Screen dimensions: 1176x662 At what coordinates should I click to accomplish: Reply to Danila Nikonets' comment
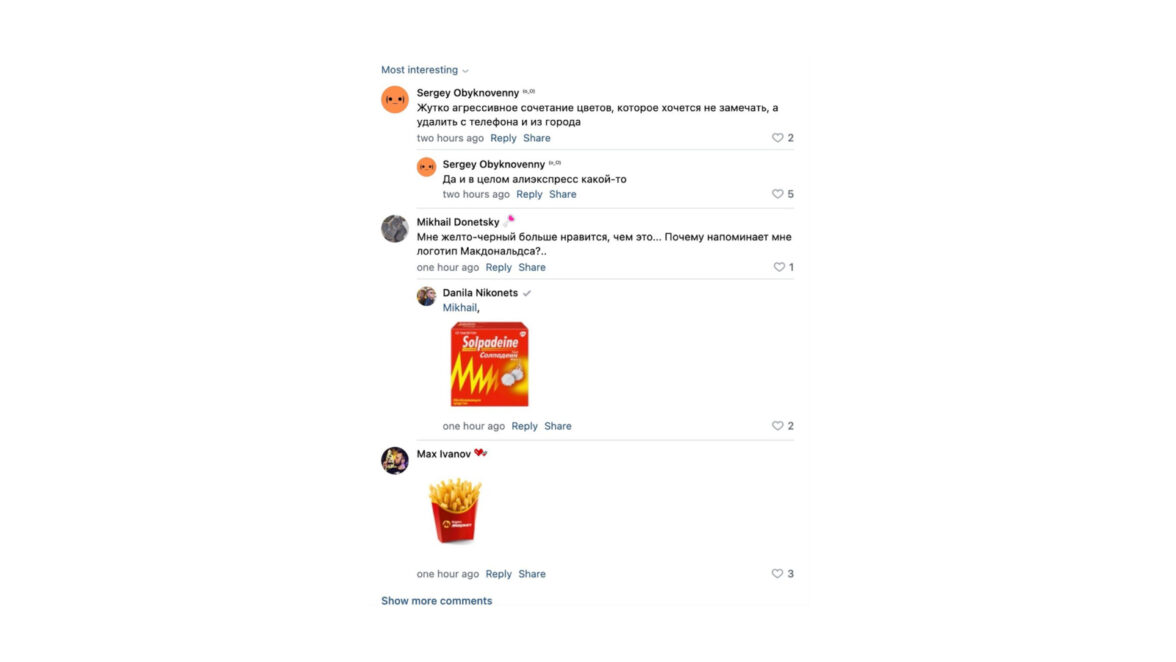coord(524,426)
